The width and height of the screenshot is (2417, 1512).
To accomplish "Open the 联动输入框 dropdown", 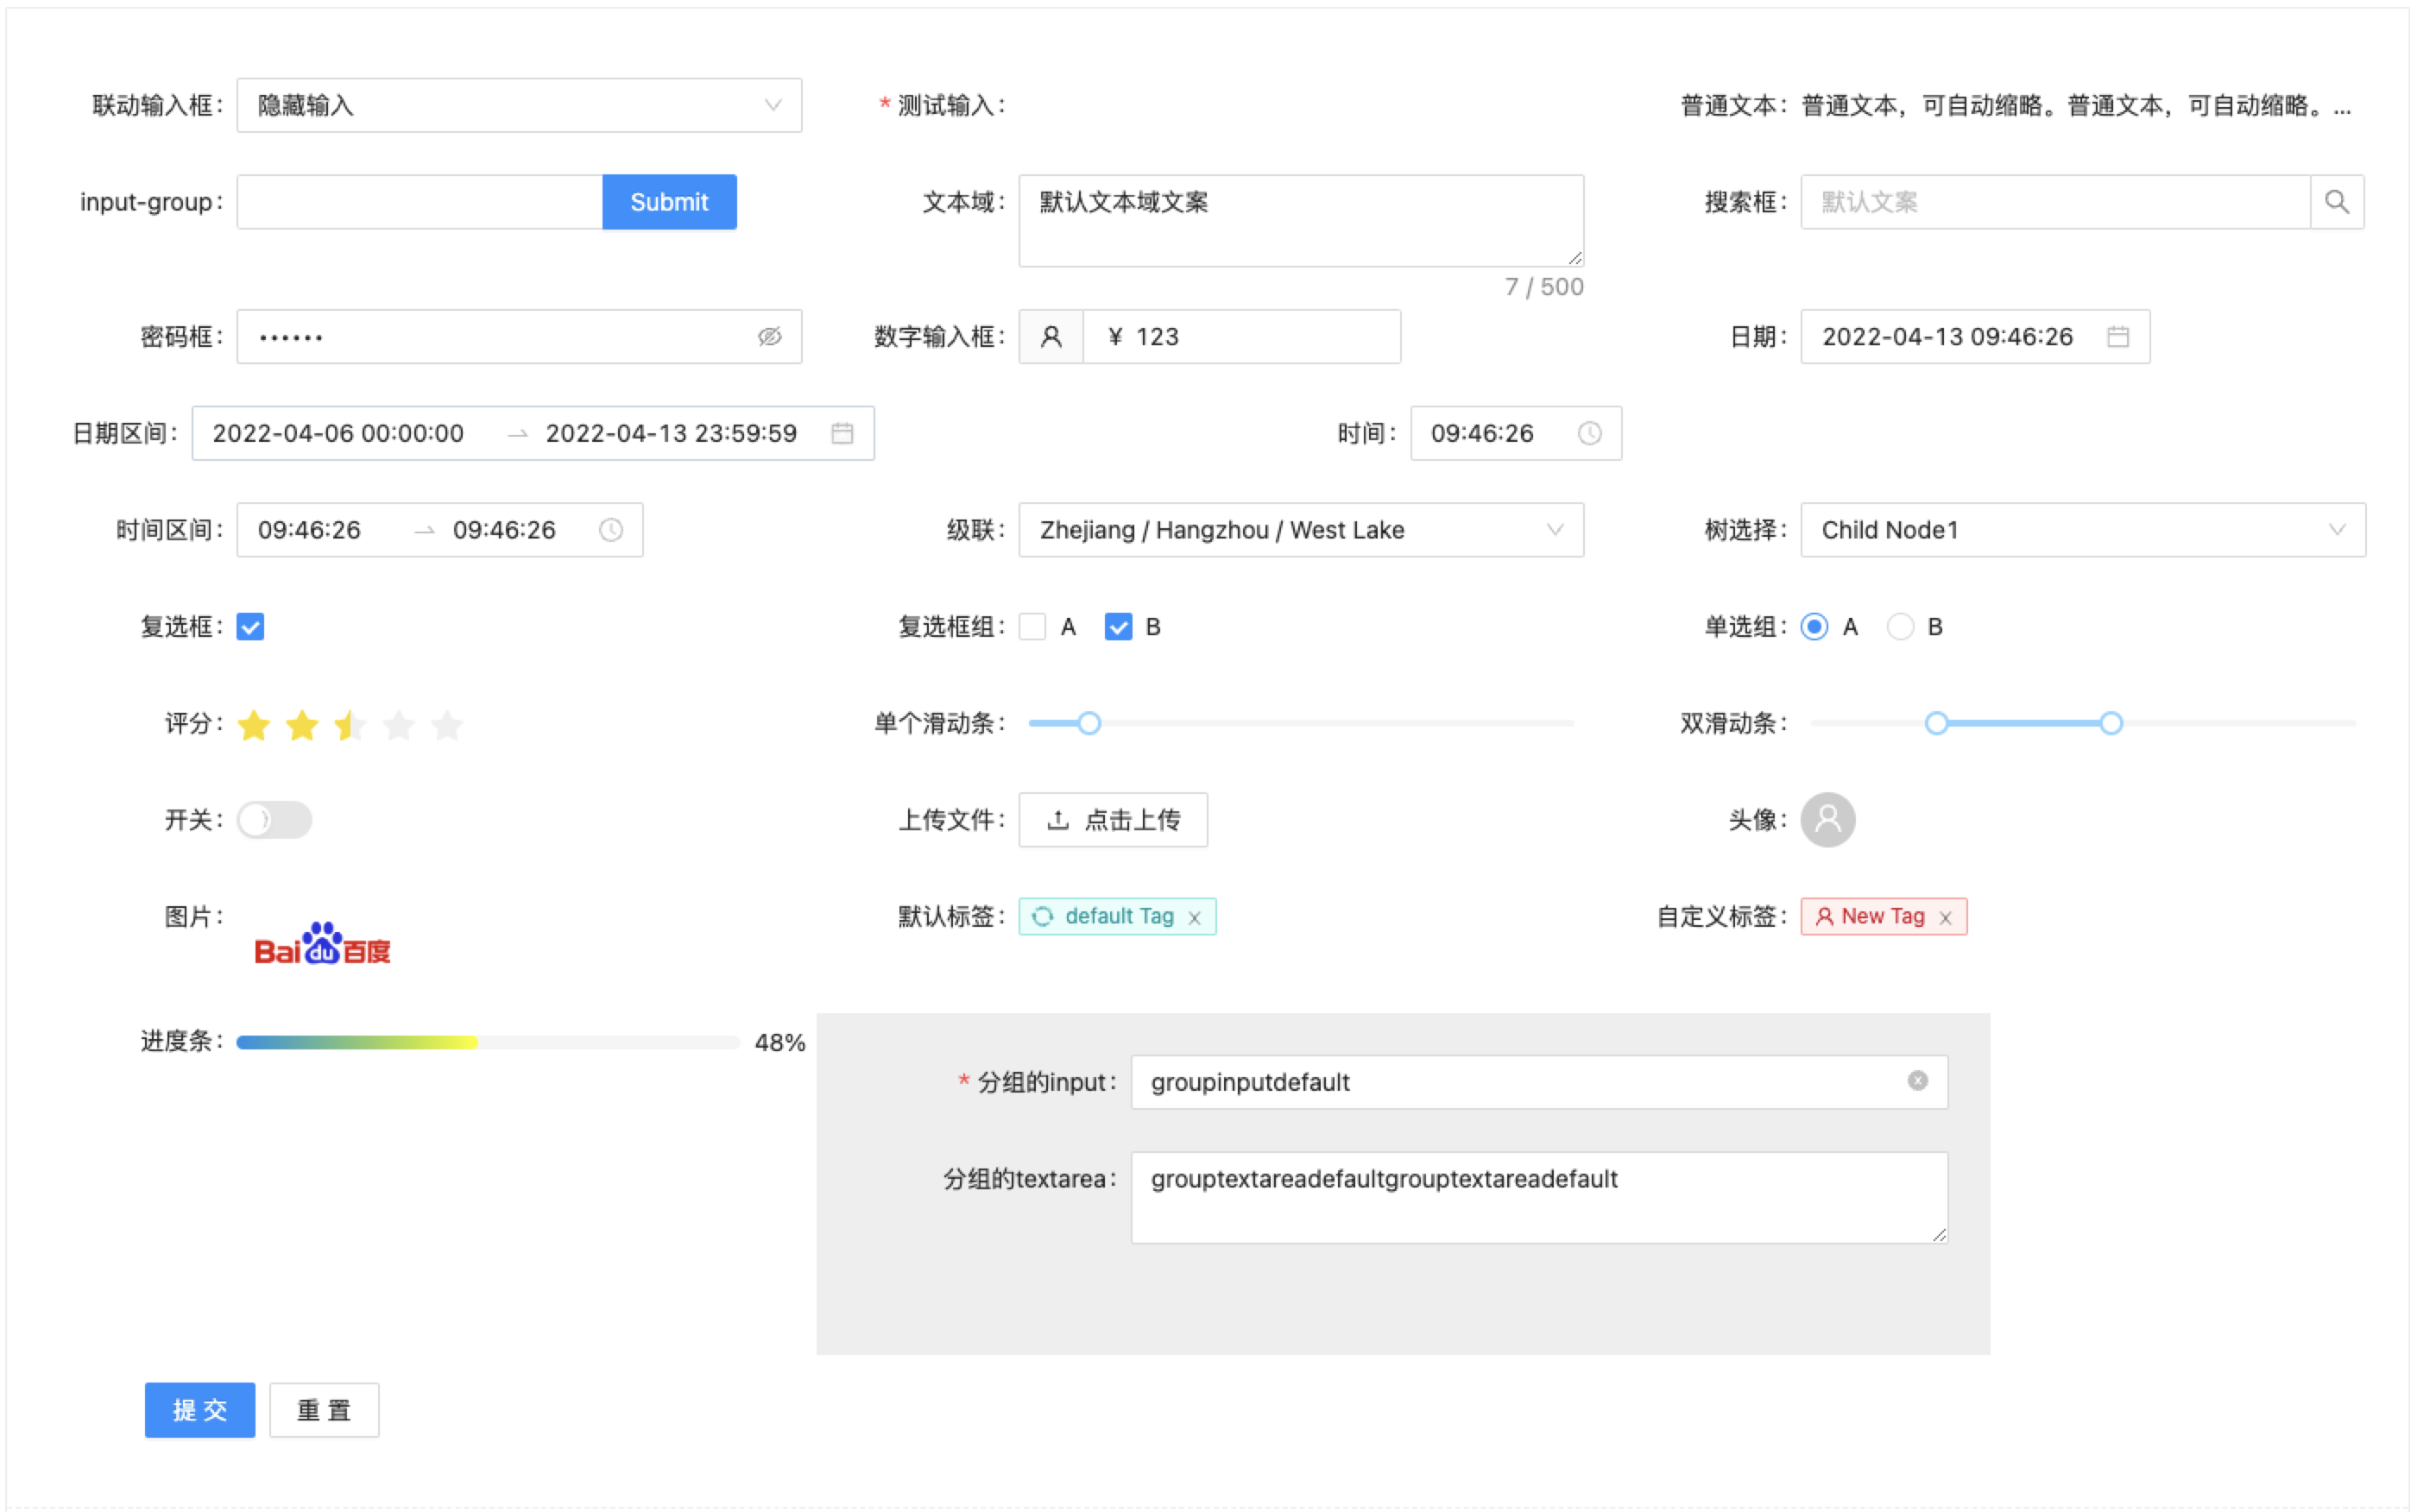I will 519,105.
